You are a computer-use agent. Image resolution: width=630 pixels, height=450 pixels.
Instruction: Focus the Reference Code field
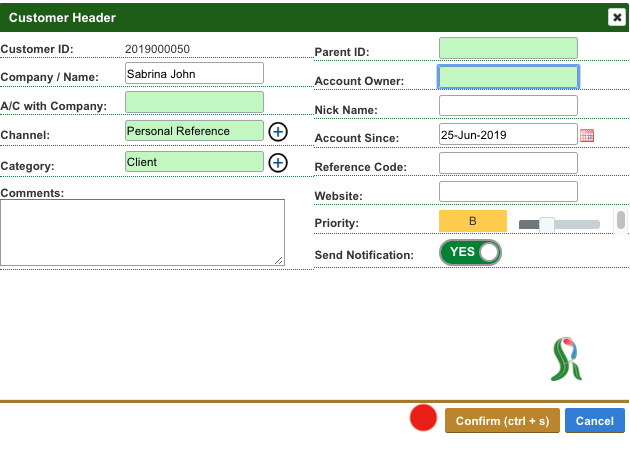click(x=508, y=163)
